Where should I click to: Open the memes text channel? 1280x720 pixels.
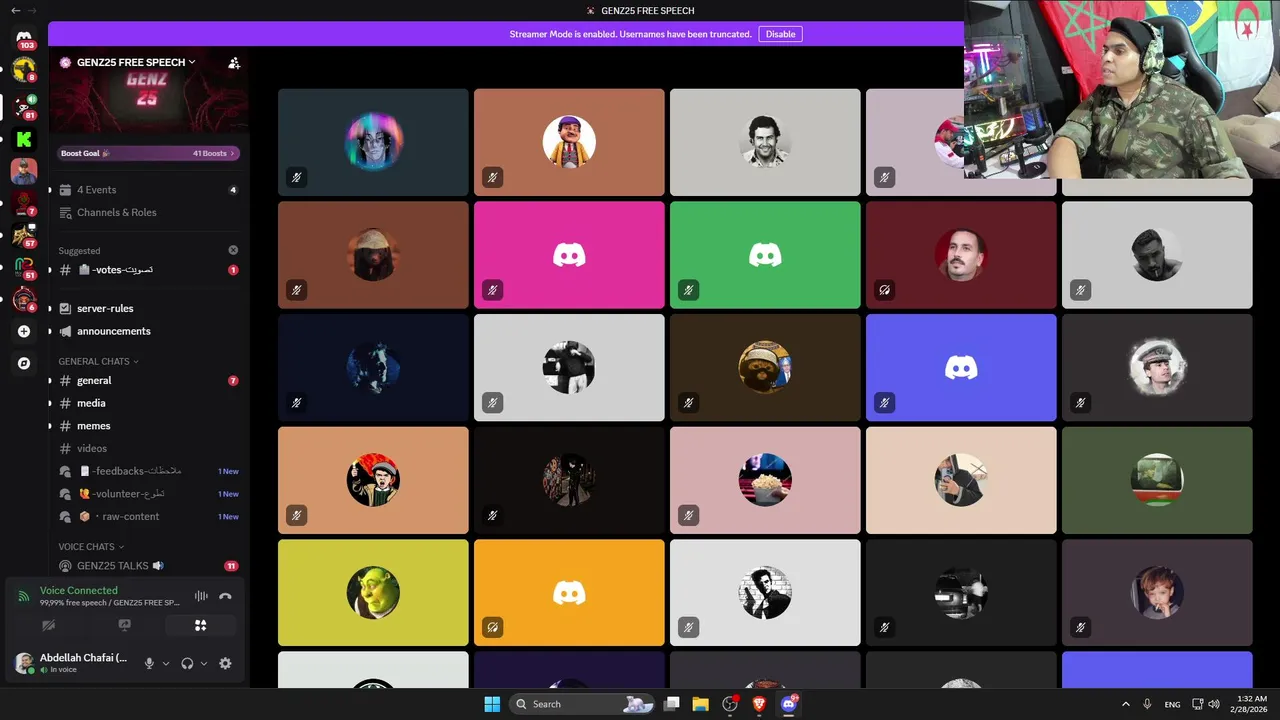pos(148,426)
